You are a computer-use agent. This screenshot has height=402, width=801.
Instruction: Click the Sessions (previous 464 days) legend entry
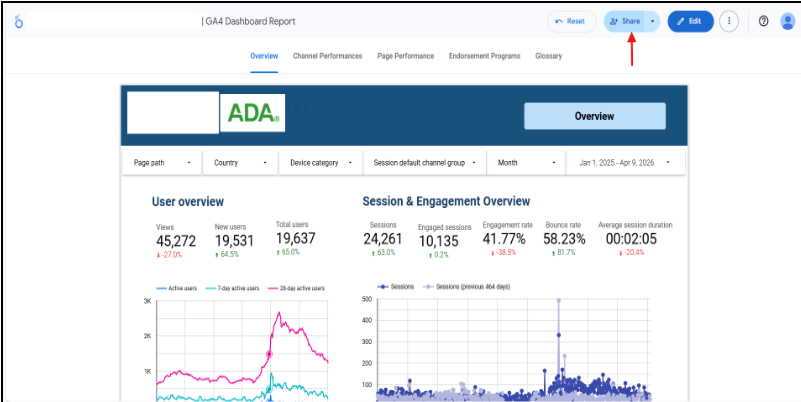(465, 287)
